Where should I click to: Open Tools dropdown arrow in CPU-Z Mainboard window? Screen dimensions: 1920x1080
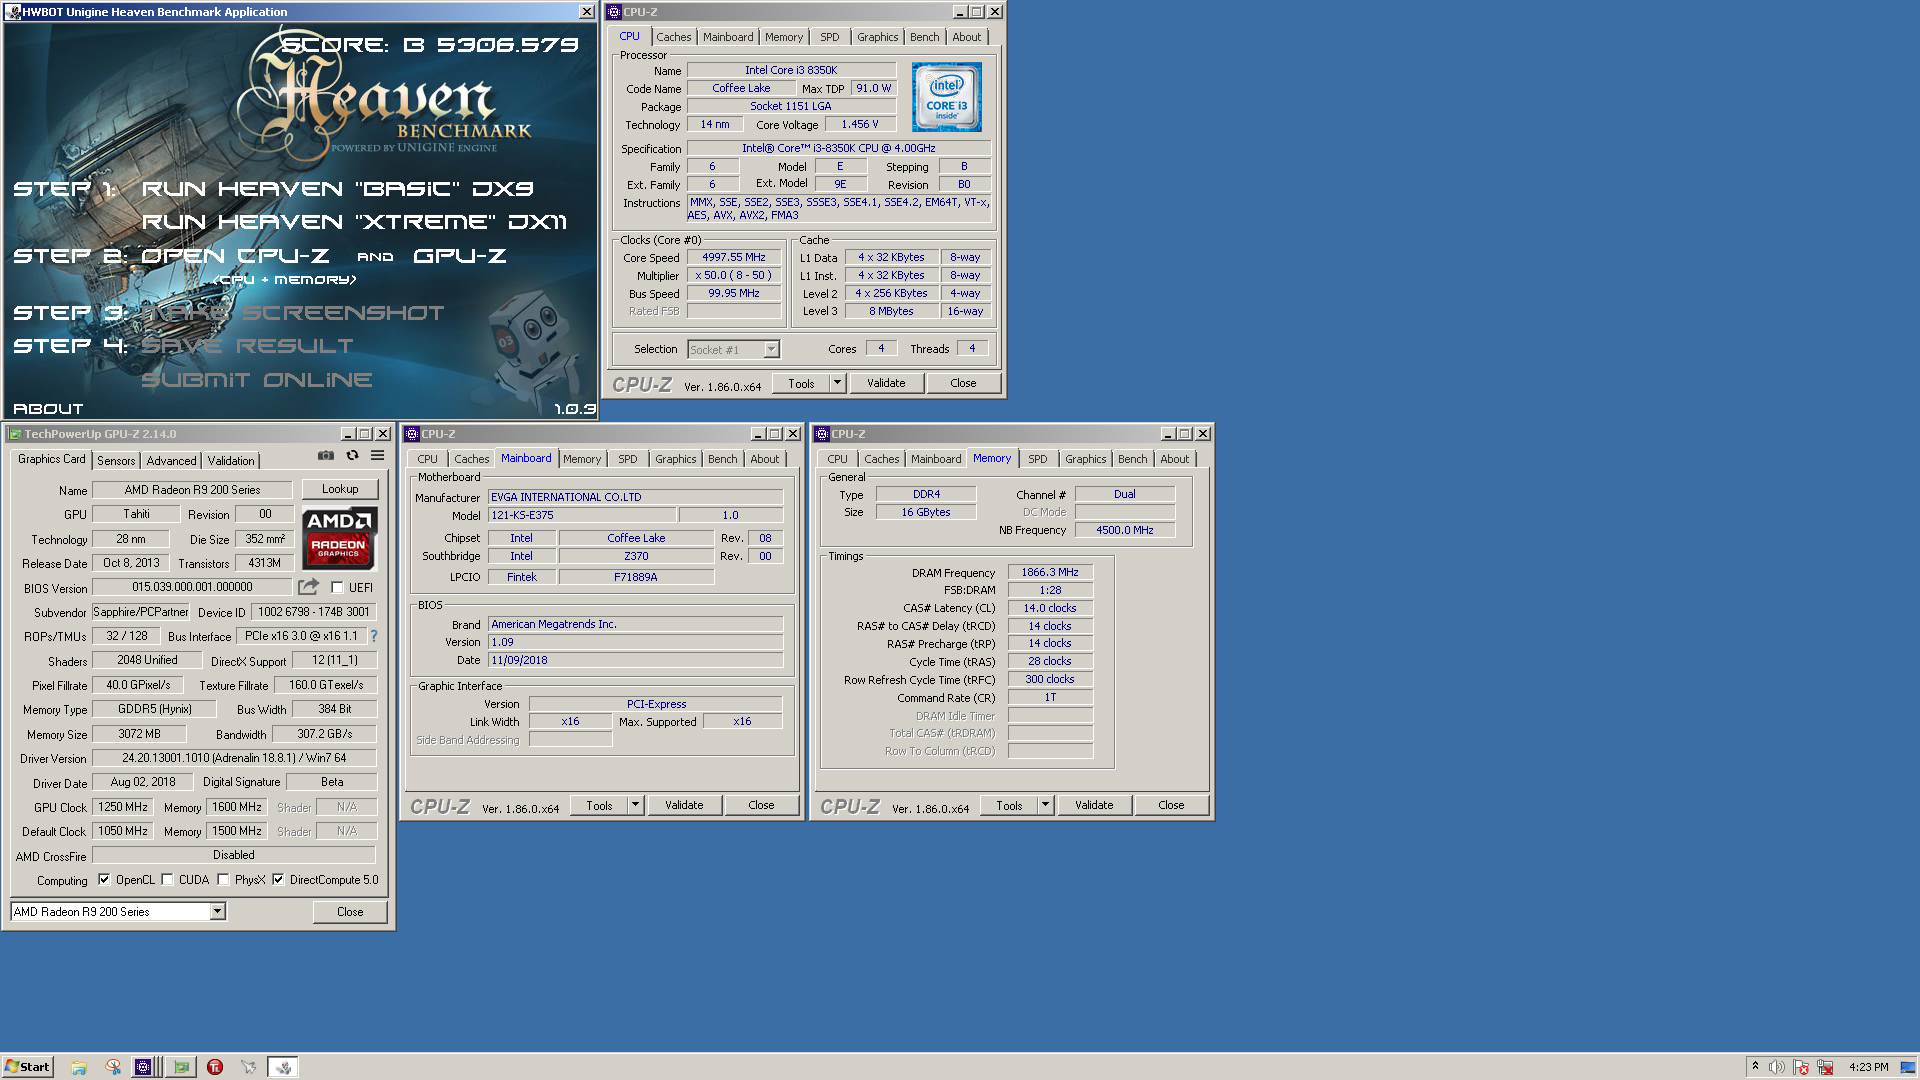click(635, 805)
